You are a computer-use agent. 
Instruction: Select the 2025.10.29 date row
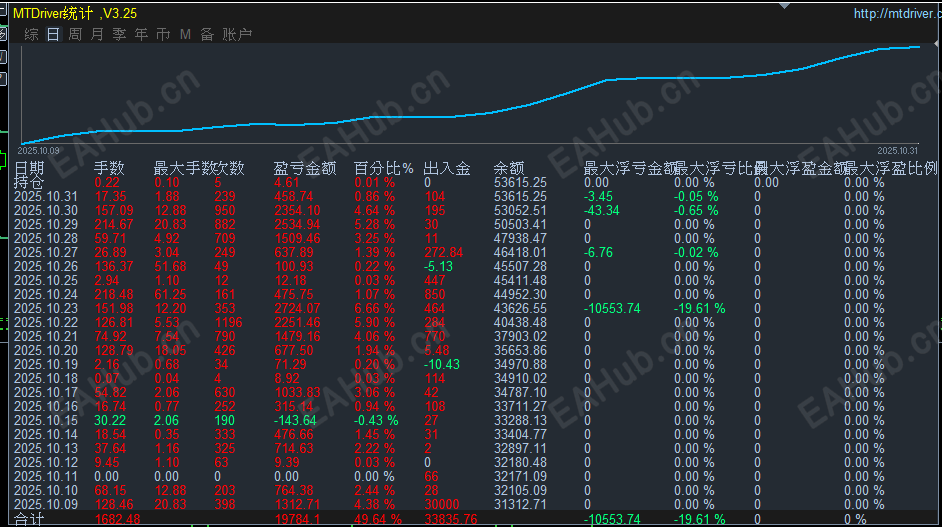click(x=46, y=224)
